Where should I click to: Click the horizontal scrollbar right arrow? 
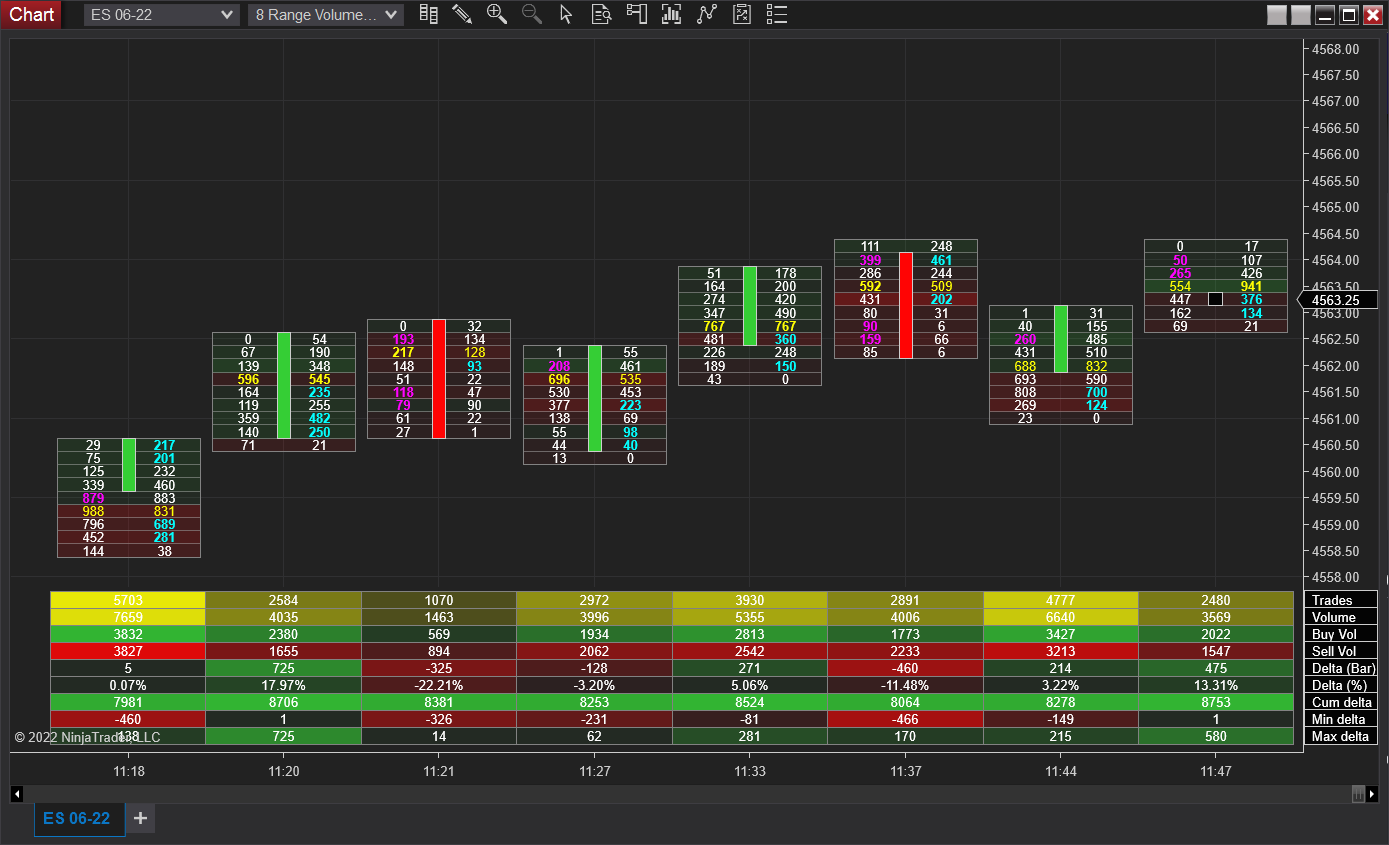tap(1373, 794)
